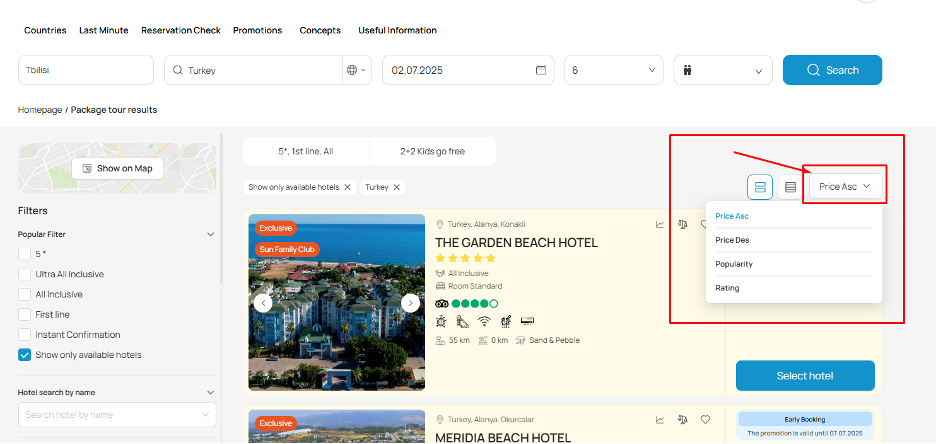The height and width of the screenshot is (444, 936).
Task: Follow the Homepage breadcrumb link
Action: pyautogui.click(x=40, y=110)
